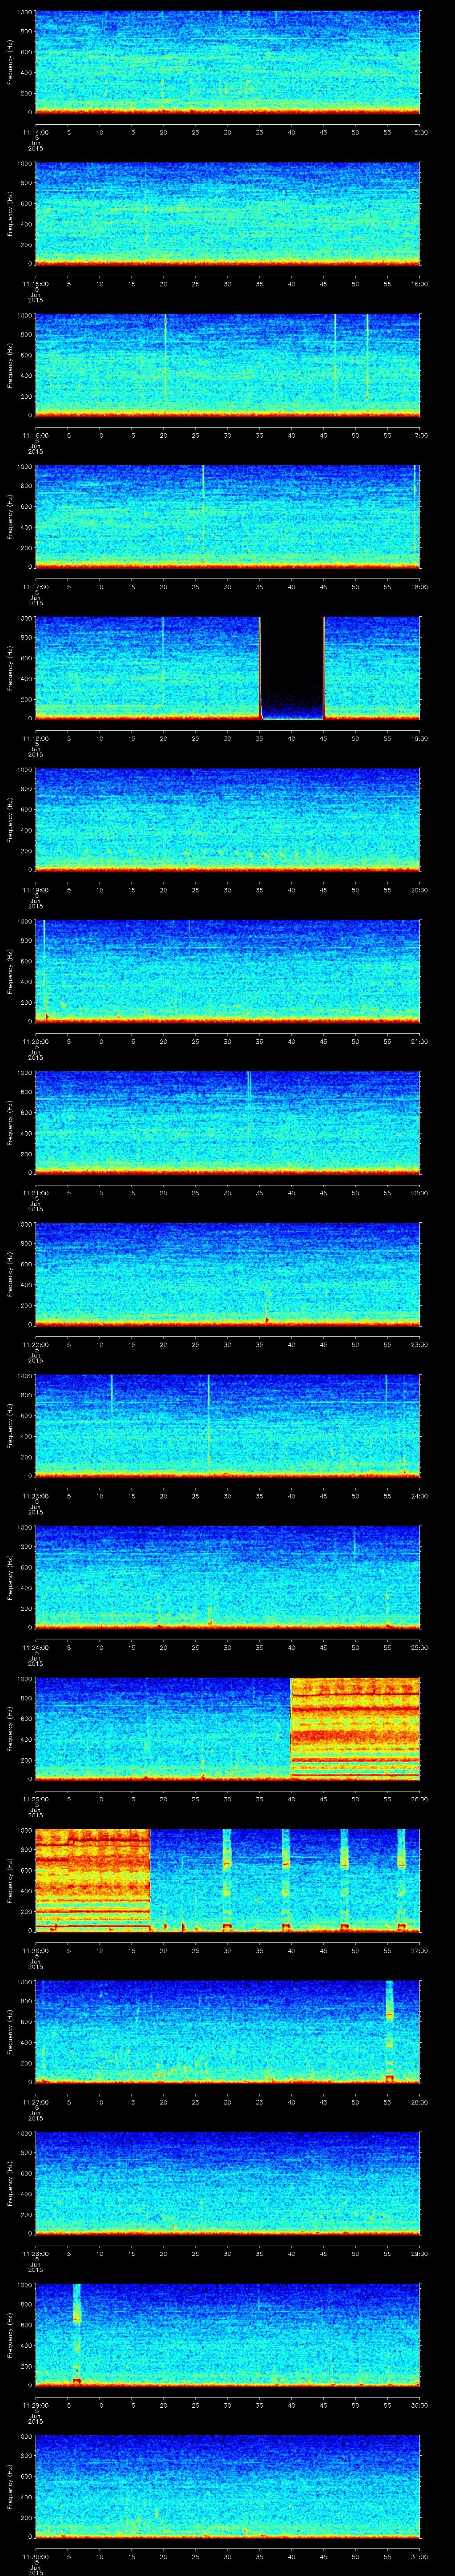This screenshot has width=455, height=2576.
Task: Click the '11:16:00' start time label
Action: point(35,435)
